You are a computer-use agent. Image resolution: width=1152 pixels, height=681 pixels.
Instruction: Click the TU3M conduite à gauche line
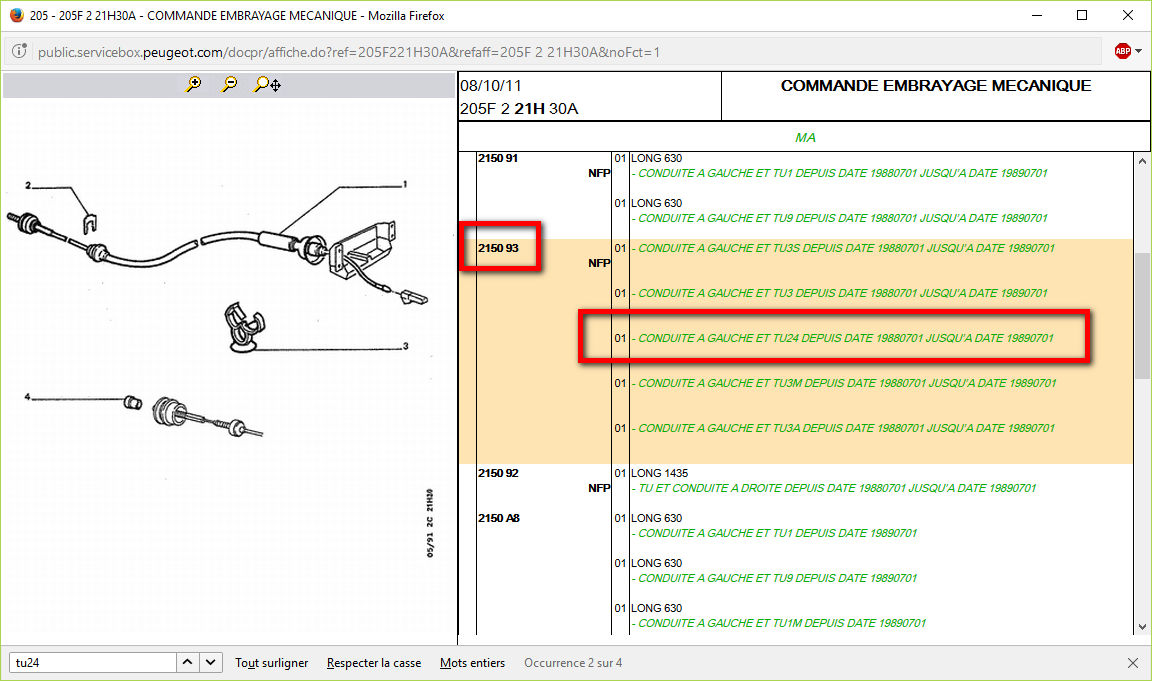click(844, 383)
